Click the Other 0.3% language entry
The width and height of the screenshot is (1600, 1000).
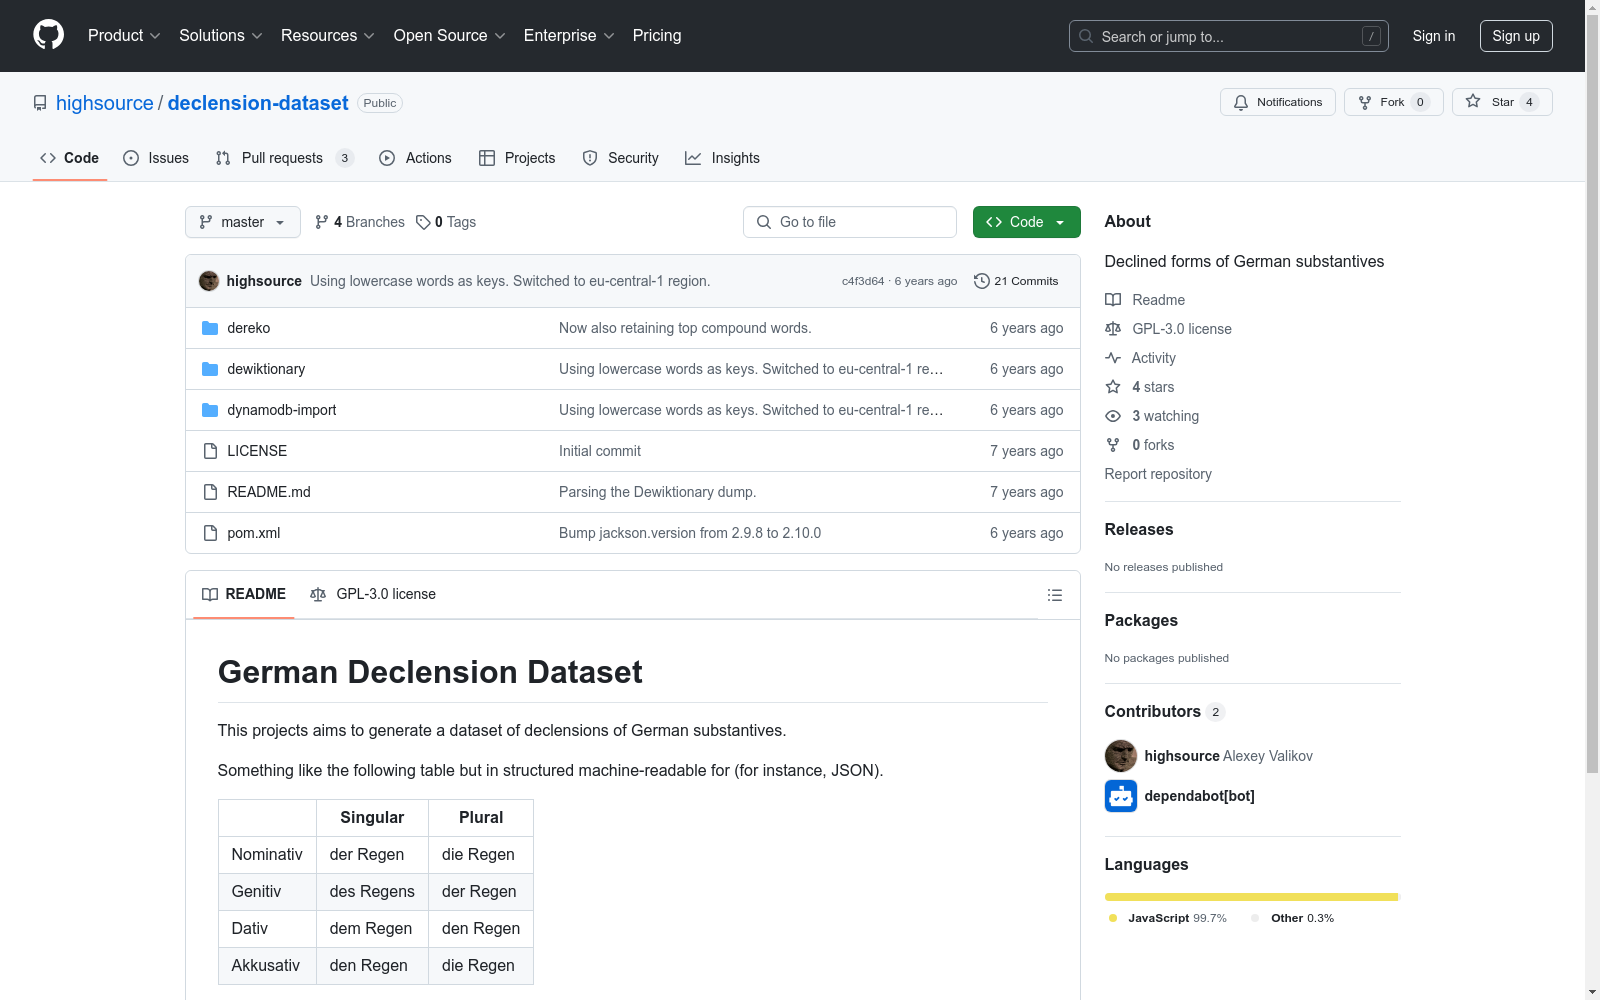point(1292,918)
